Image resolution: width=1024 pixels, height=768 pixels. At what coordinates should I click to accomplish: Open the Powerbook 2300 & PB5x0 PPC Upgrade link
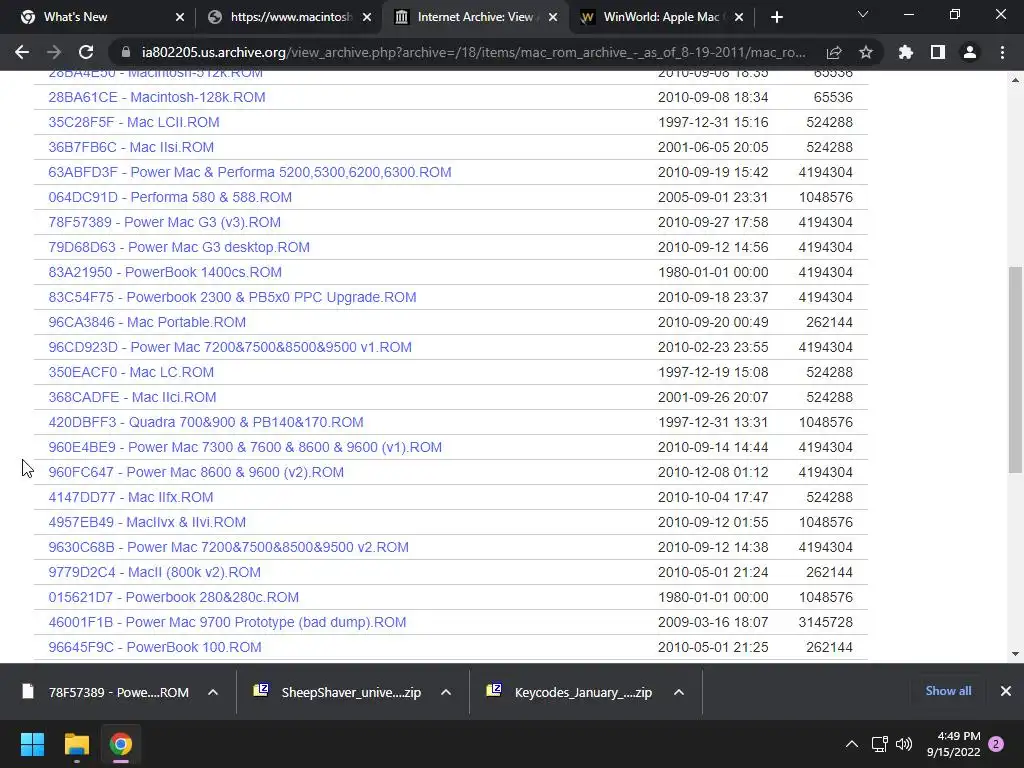tap(232, 297)
